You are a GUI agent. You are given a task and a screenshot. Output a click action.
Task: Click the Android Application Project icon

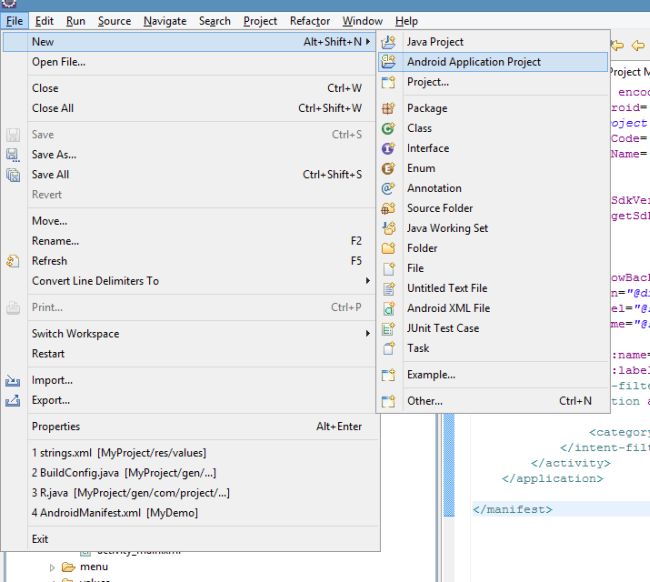[388, 62]
